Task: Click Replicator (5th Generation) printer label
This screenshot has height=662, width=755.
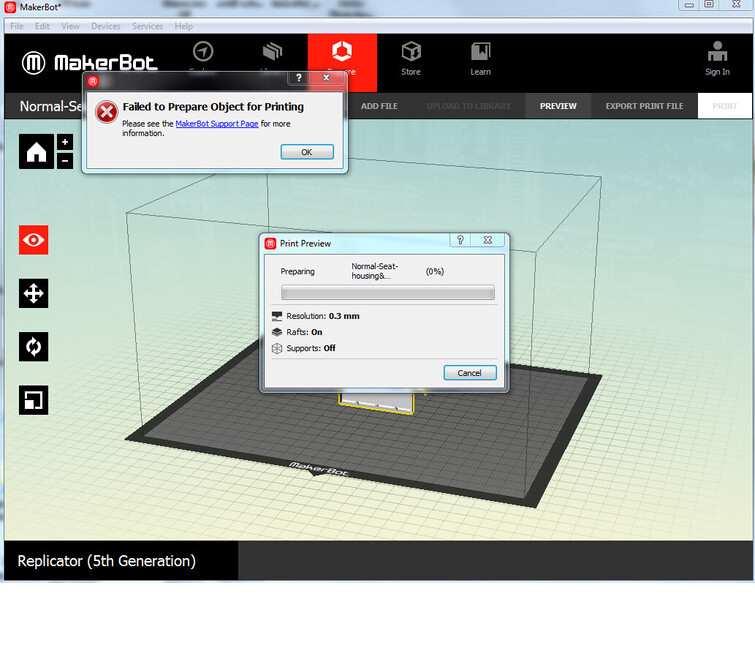Action: pyautogui.click(x=107, y=561)
